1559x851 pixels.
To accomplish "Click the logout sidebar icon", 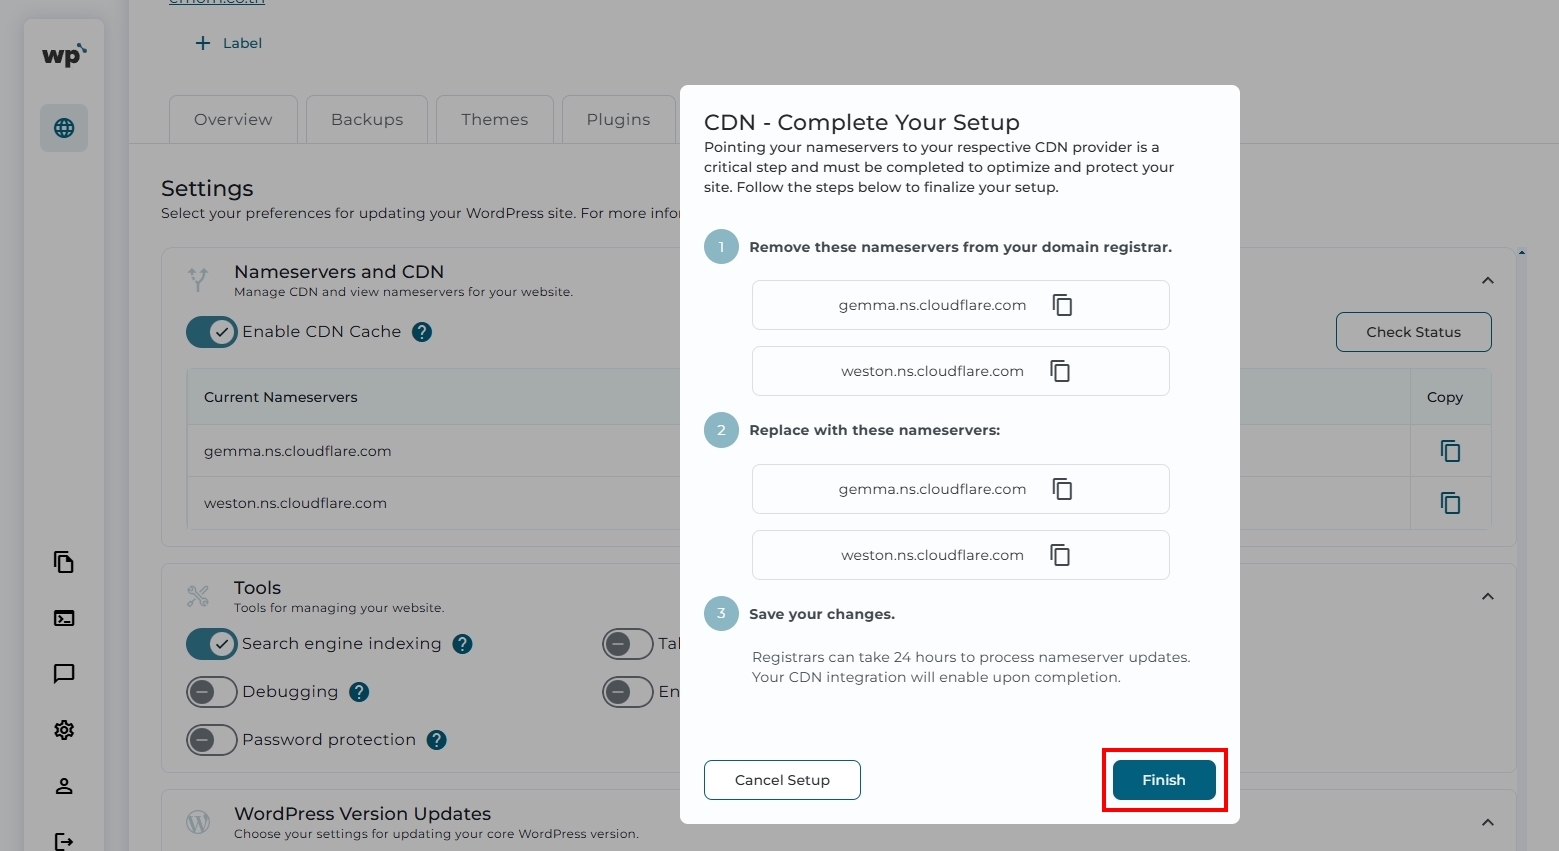I will 64,841.
